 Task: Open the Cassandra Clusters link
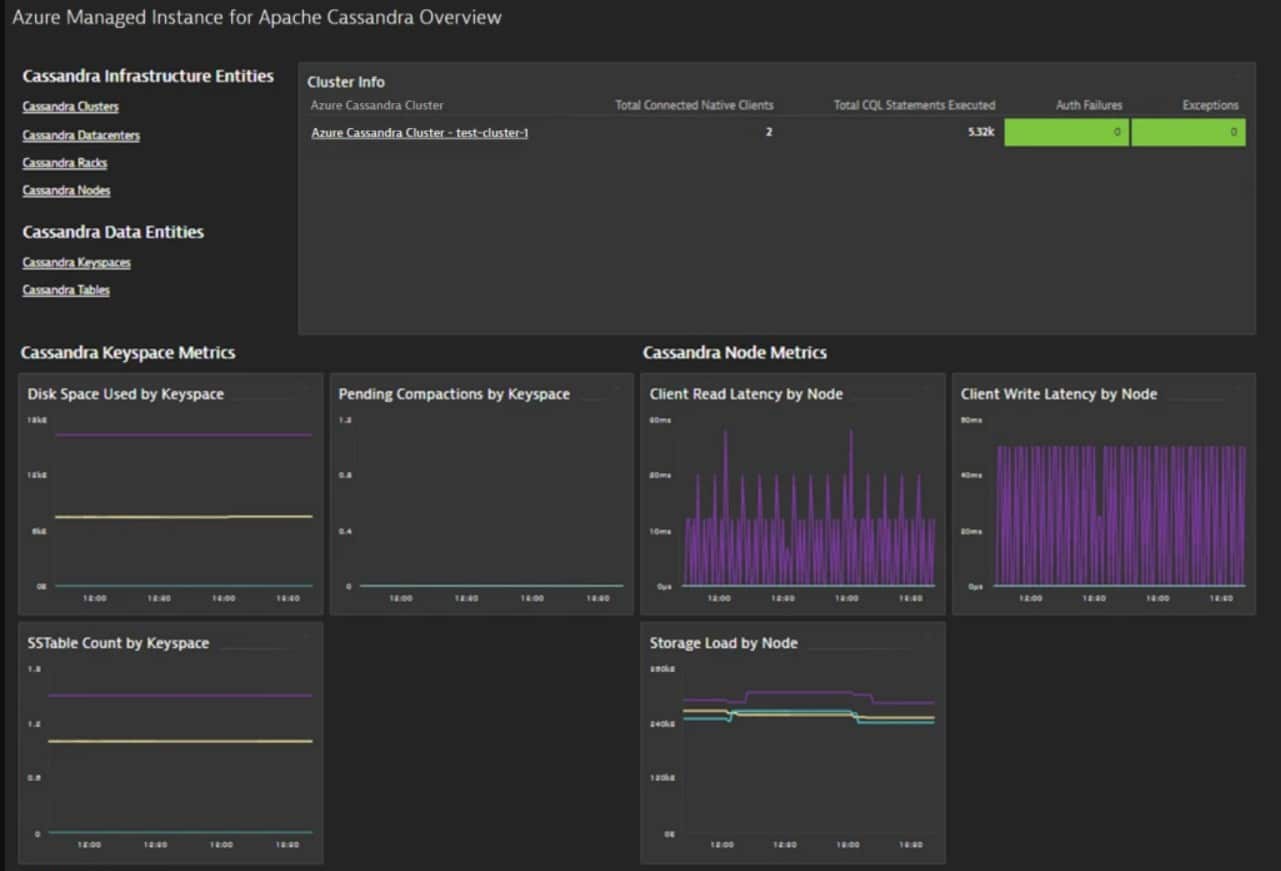(70, 106)
